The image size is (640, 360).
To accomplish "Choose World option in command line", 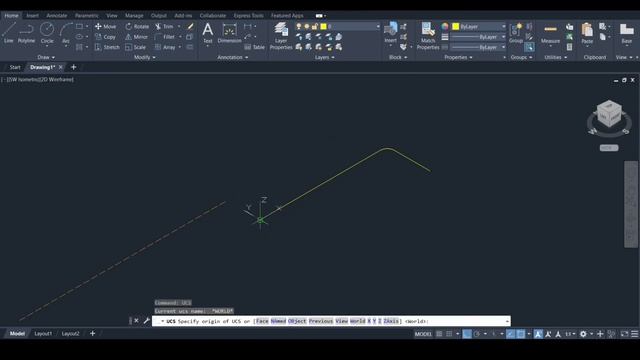I will (358, 321).
